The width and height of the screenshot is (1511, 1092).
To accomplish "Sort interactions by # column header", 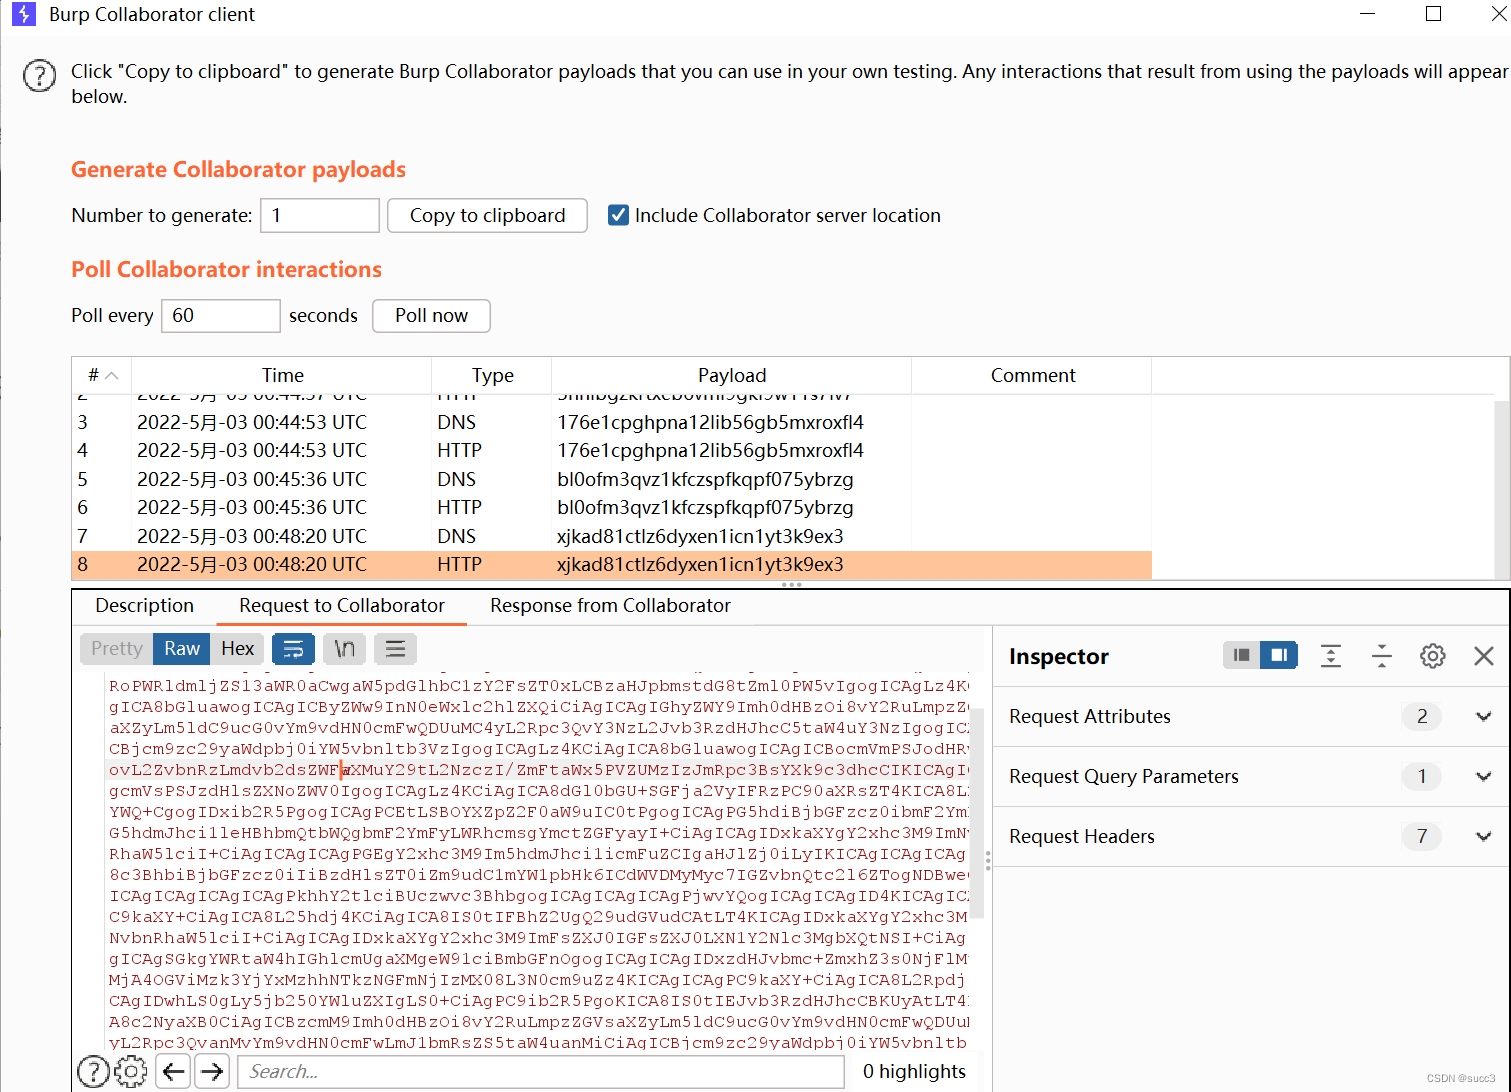I will [x=102, y=375].
